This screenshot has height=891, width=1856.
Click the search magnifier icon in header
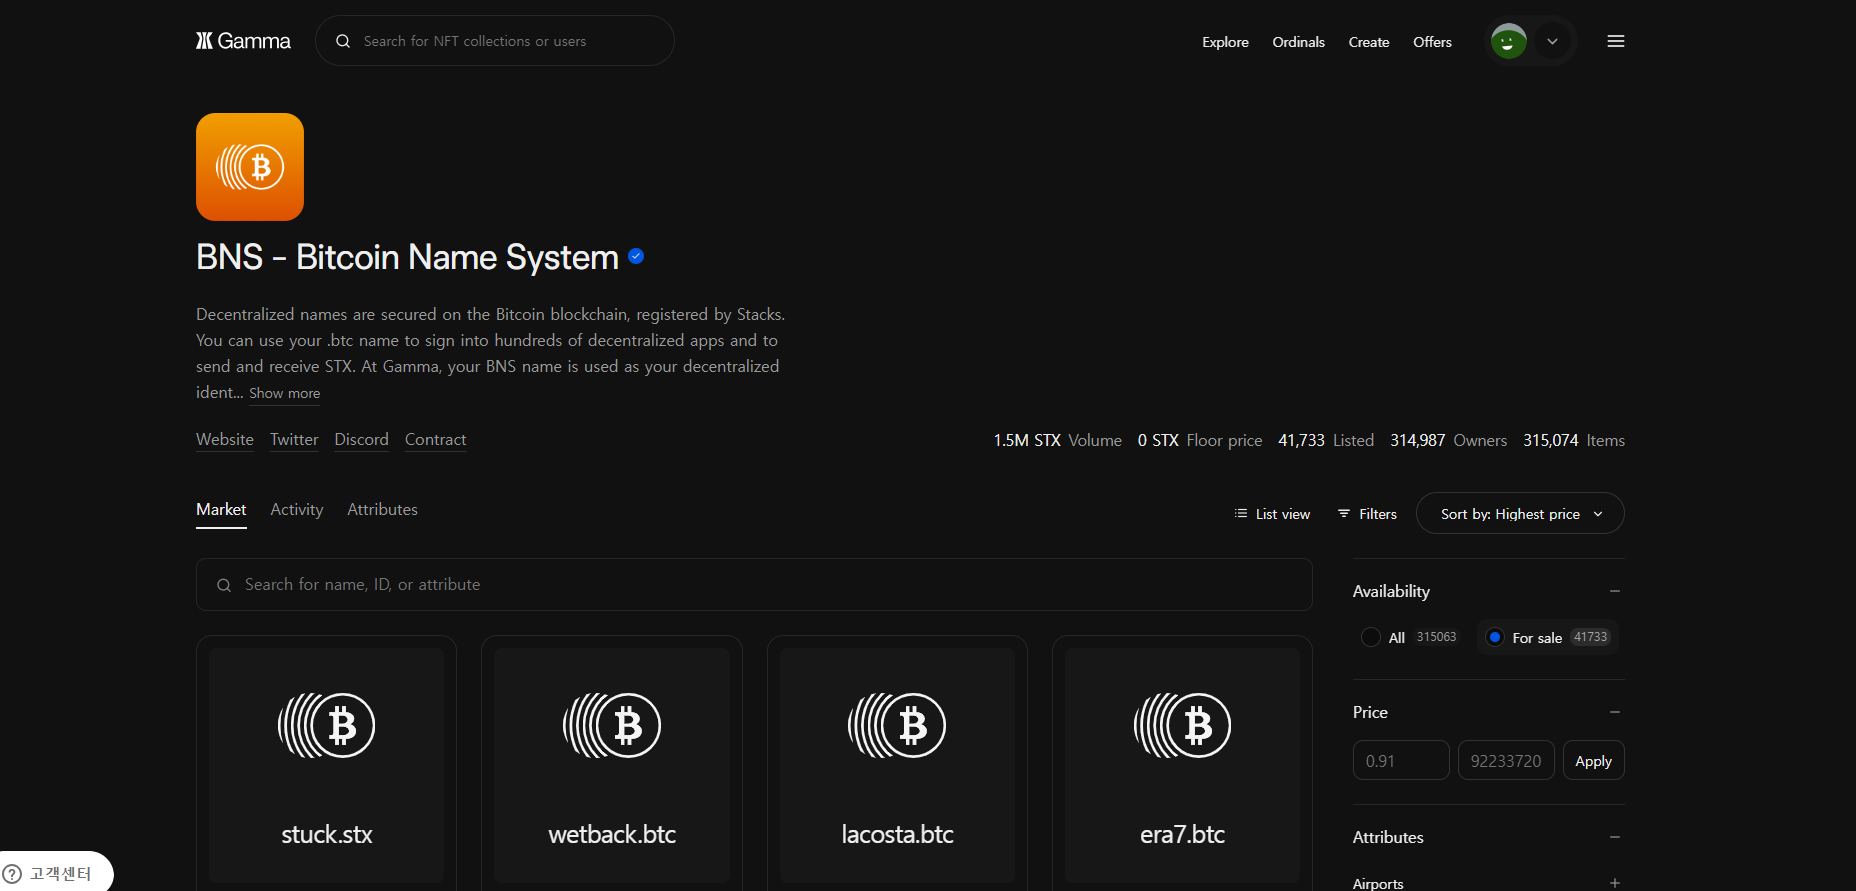click(343, 41)
